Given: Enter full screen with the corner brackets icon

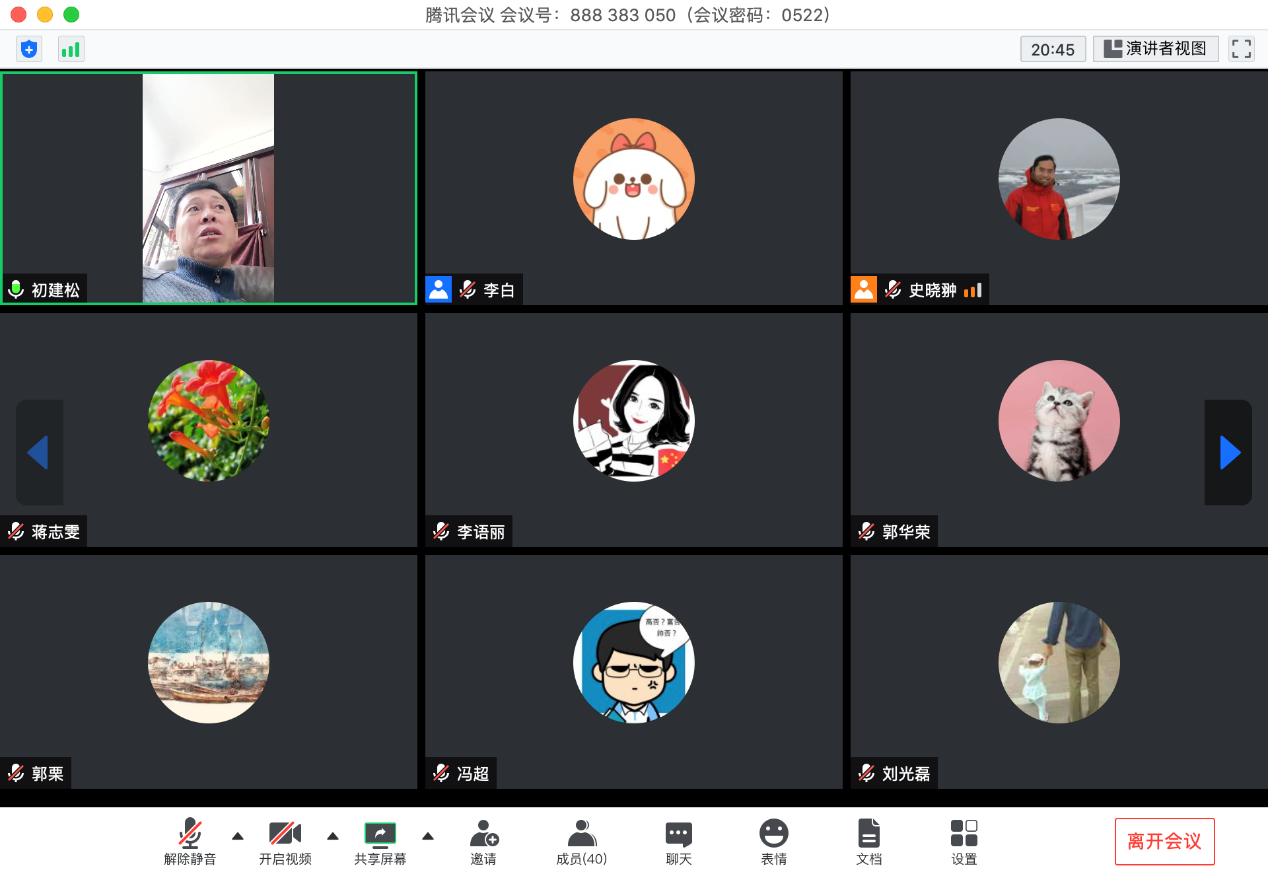Looking at the screenshot, I should click(1241, 49).
